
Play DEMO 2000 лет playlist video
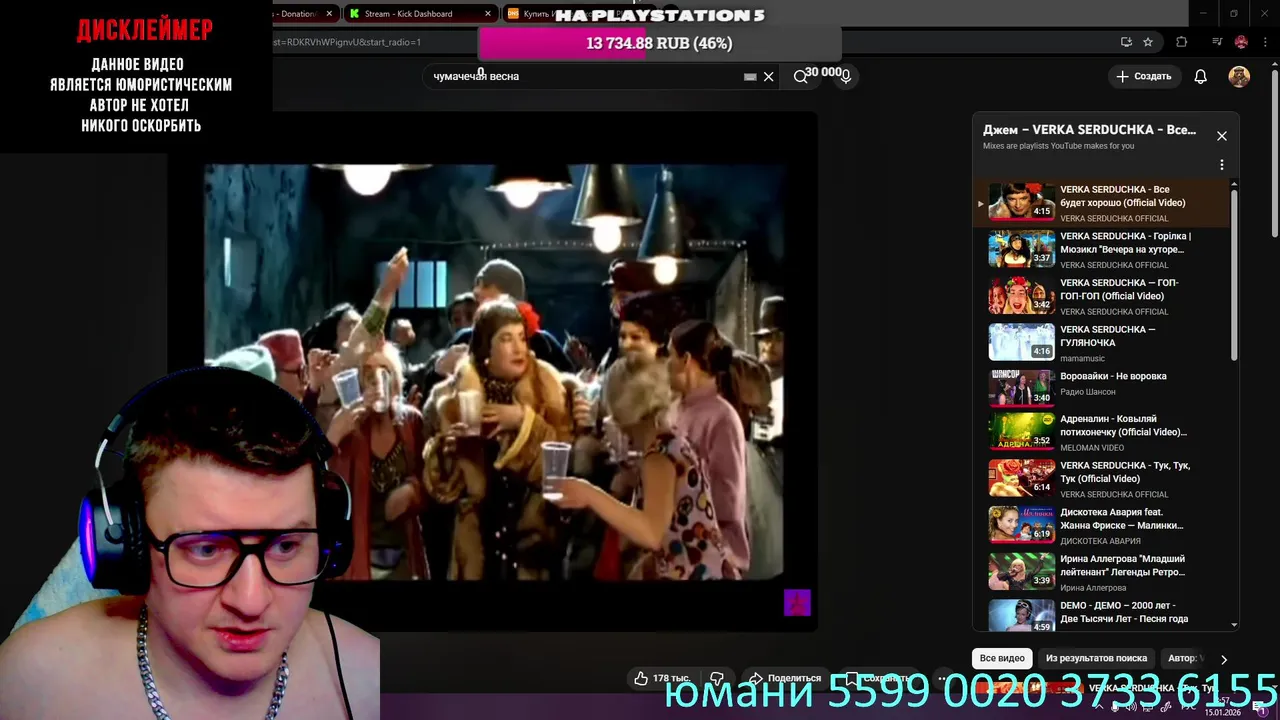coord(1102,614)
